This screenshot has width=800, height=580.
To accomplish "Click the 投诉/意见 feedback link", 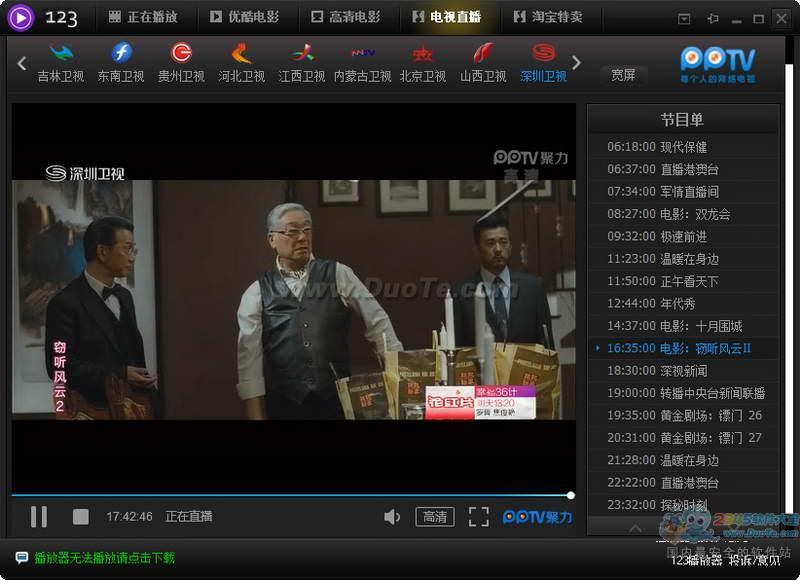I will (x=755, y=560).
